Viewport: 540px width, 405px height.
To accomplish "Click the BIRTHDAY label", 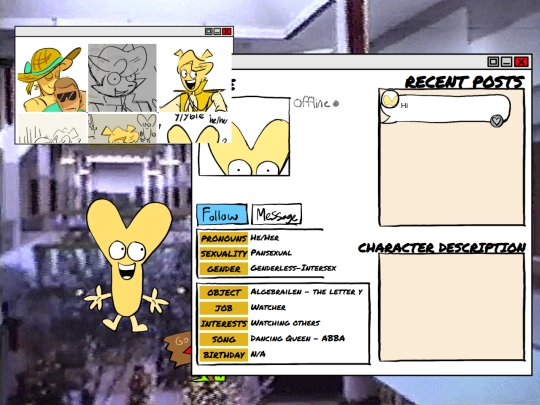I will 224,355.
